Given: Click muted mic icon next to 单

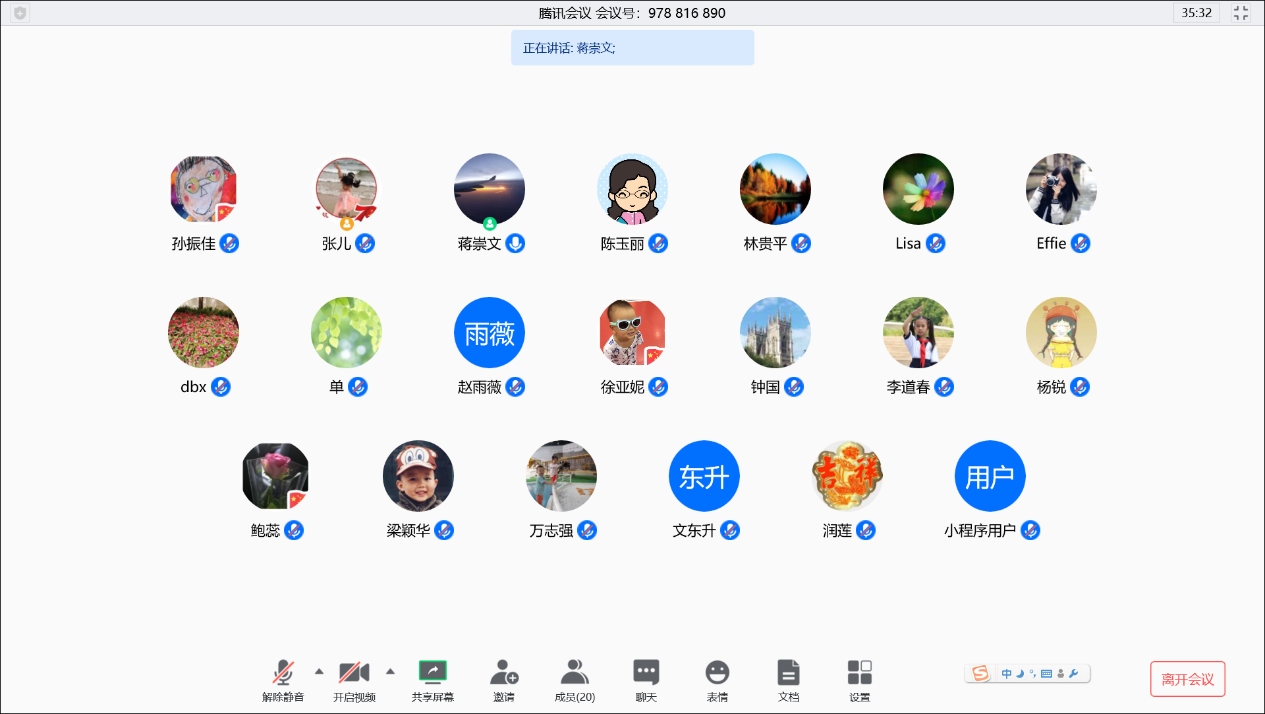Looking at the screenshot, I should pos(358,386).
